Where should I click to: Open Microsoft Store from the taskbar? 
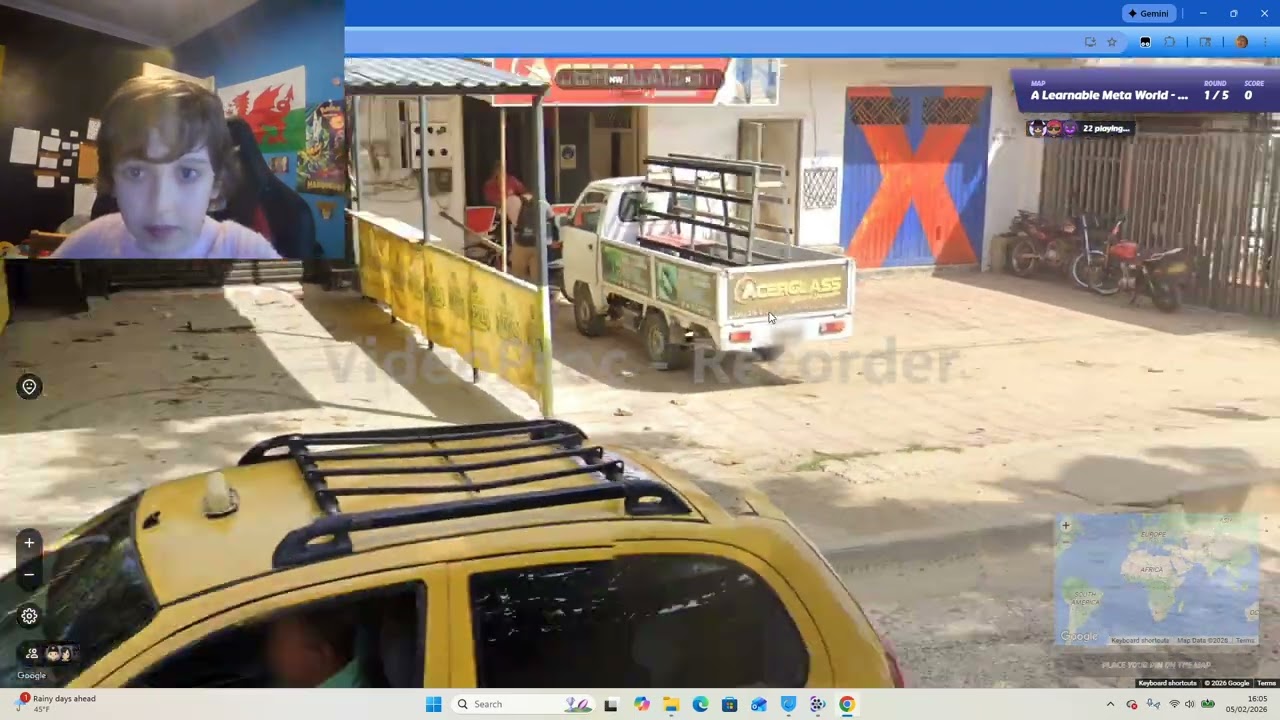pyautogui.click(x=730, y=704)
